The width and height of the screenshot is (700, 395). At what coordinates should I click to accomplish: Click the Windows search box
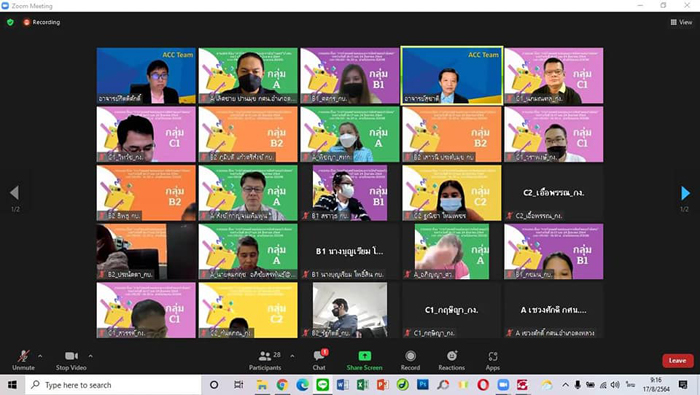tap(113, 385)
